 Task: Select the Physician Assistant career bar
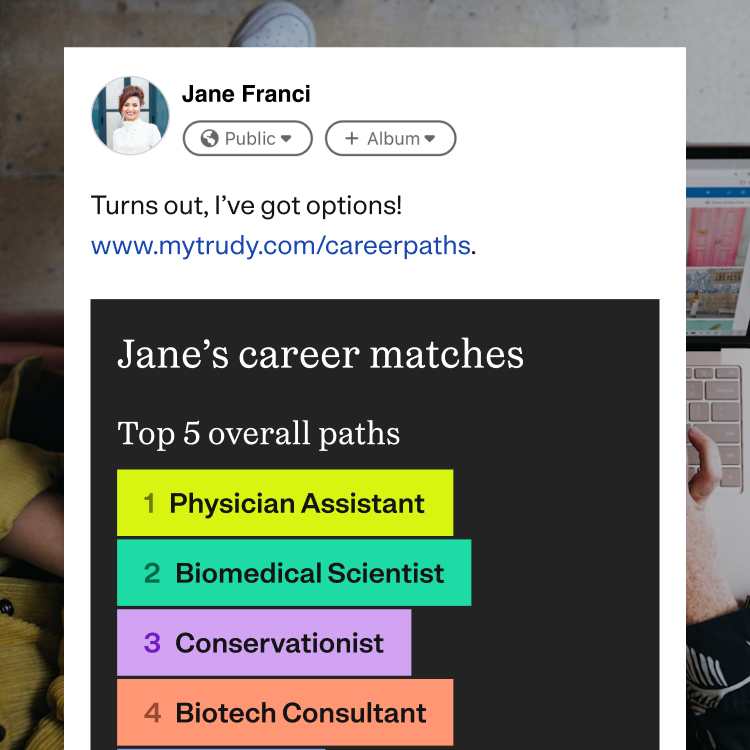(285, 503)
